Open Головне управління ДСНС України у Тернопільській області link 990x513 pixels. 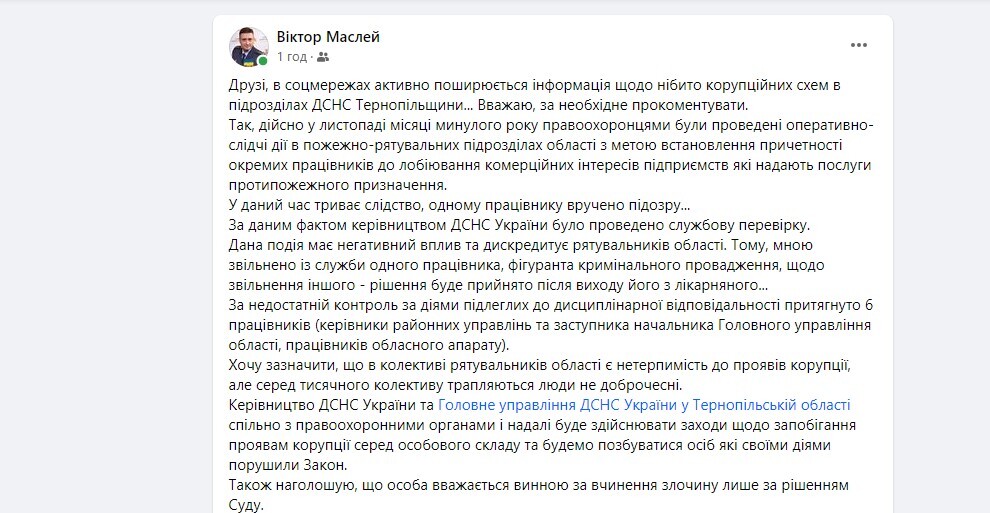coord(644,404)
